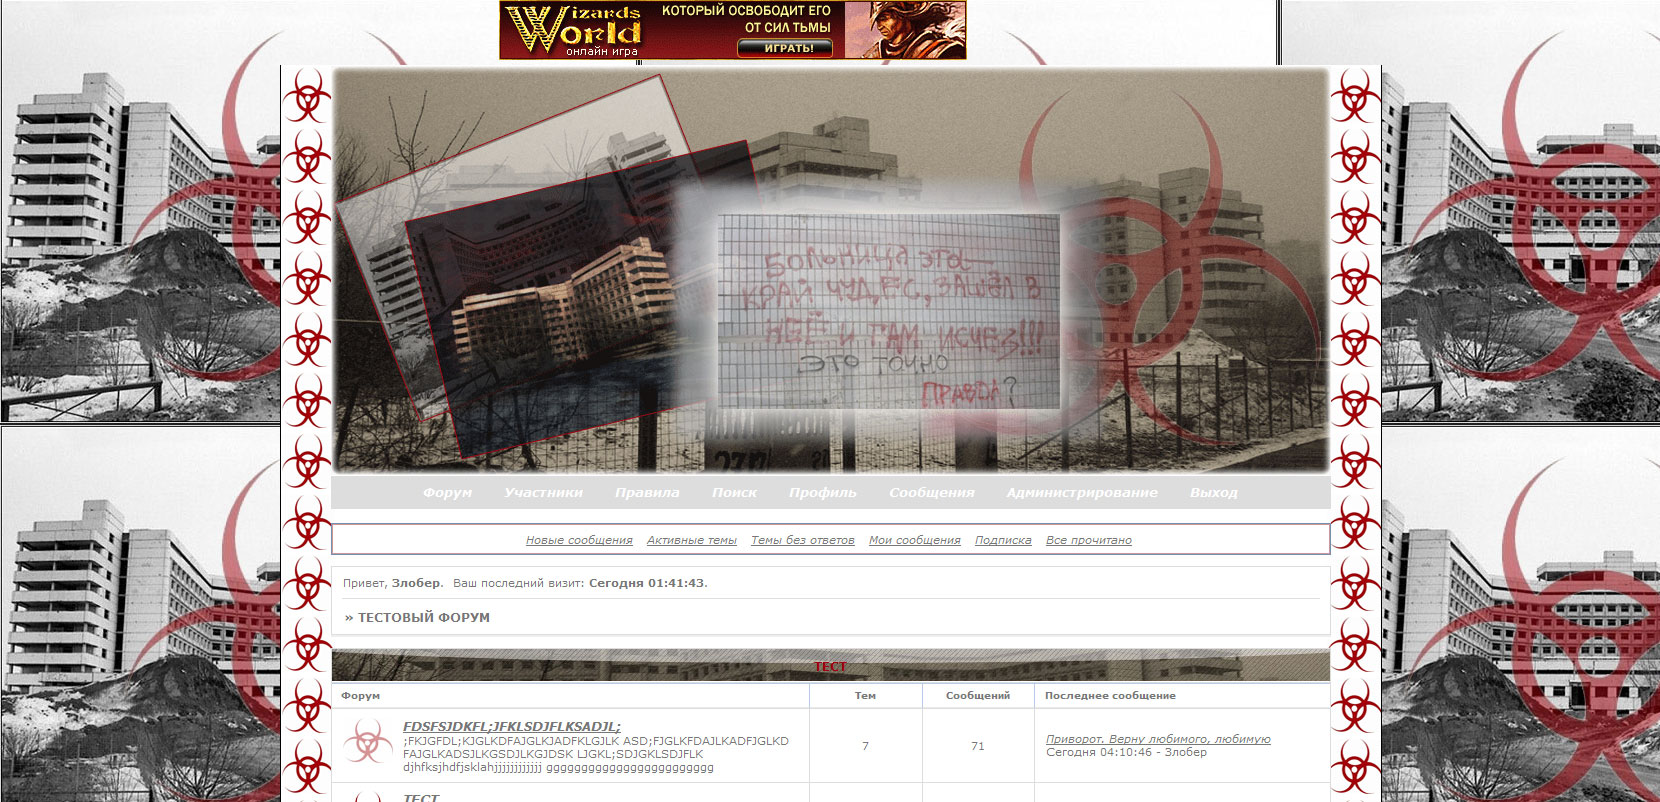Open Темы без ответов link

[802, 540]
